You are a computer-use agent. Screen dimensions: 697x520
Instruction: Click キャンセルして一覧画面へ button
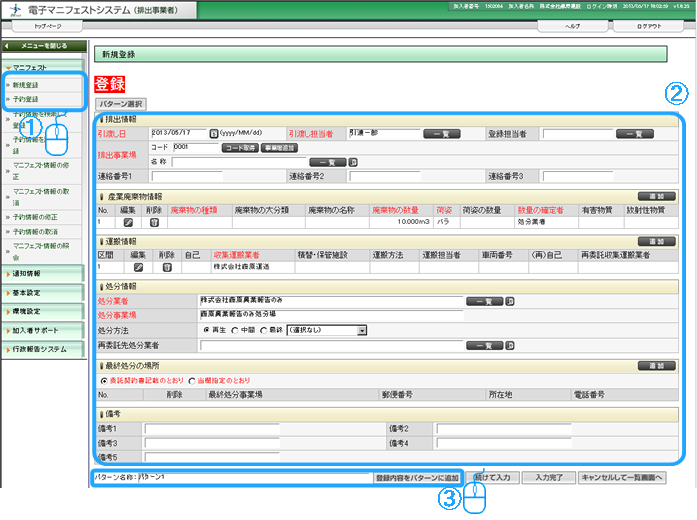click(x=622, y=478)
